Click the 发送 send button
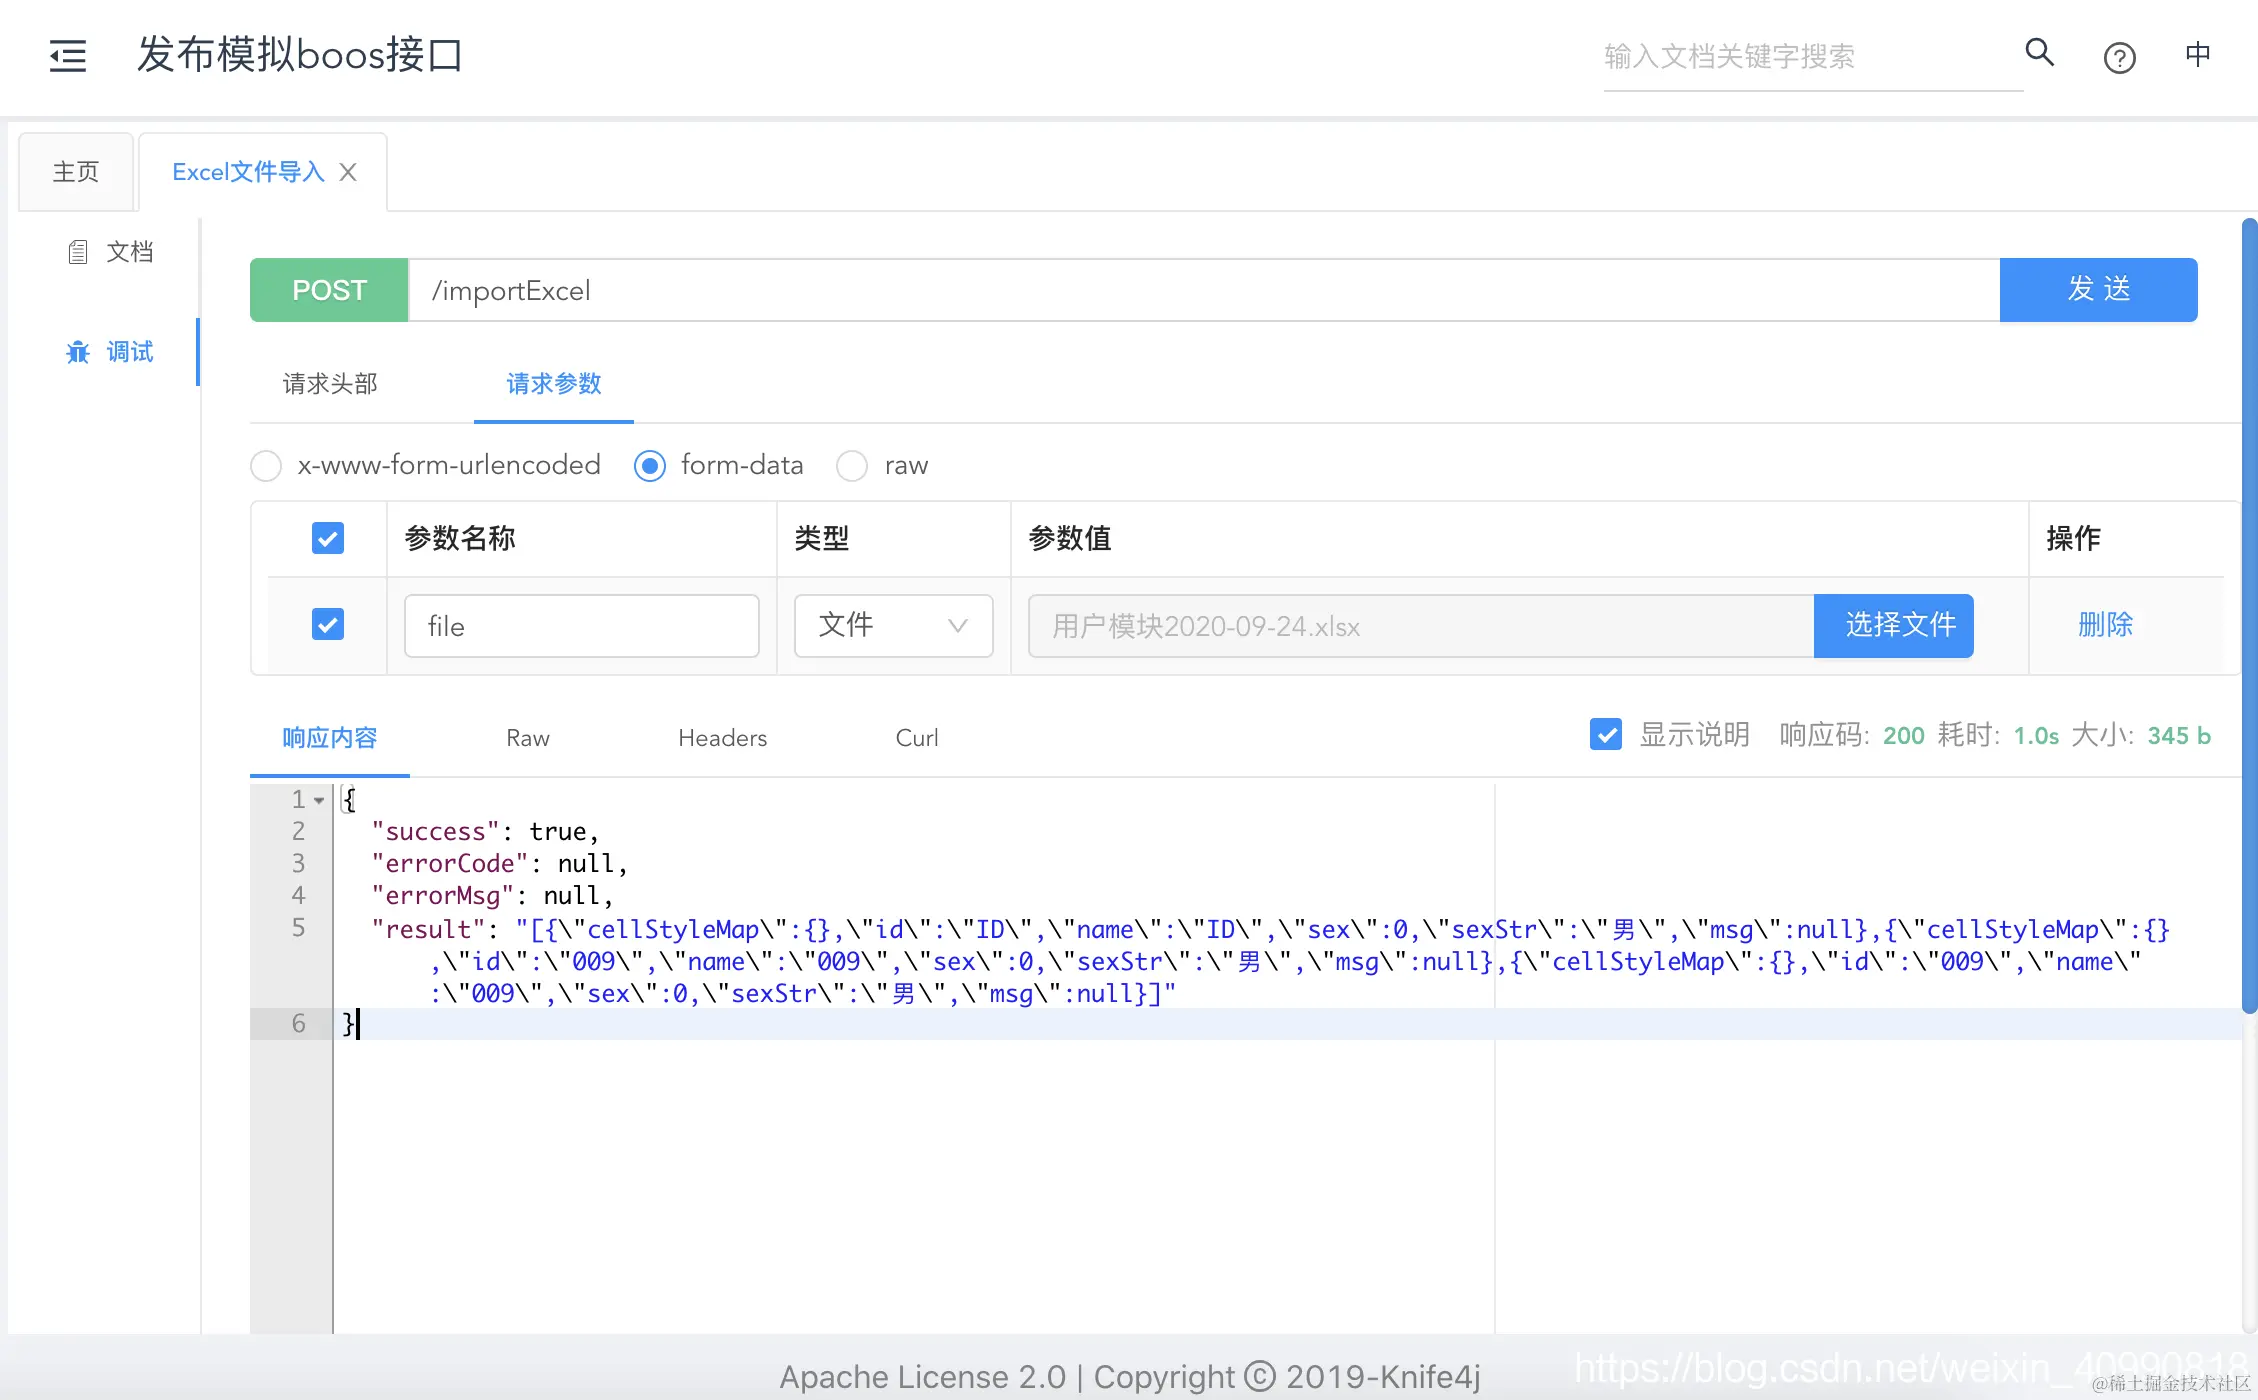 click(2098, 290)
